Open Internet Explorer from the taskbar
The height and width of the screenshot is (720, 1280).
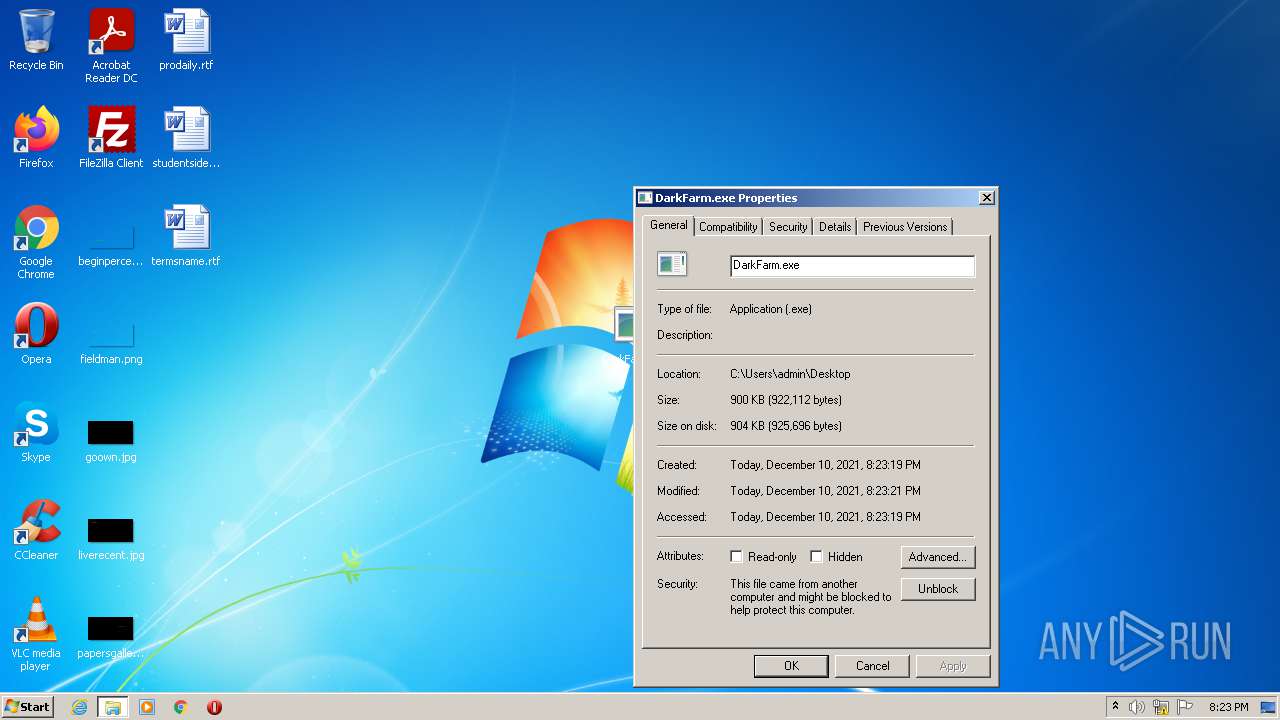point(79,707)
